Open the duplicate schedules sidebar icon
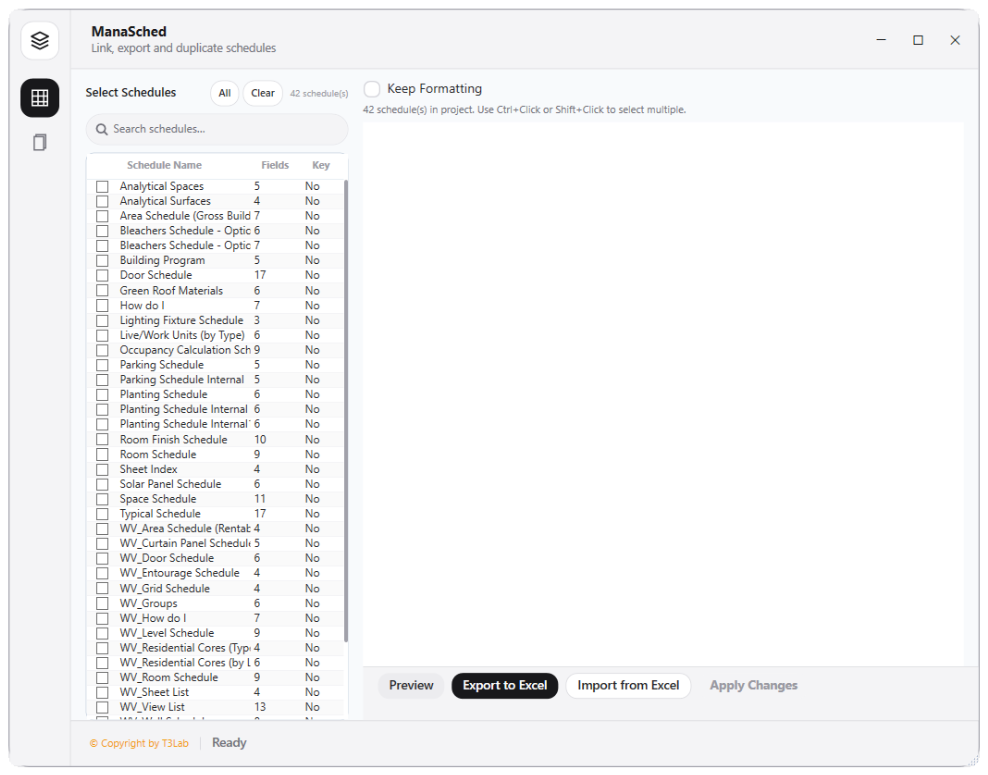 point(40,142)
